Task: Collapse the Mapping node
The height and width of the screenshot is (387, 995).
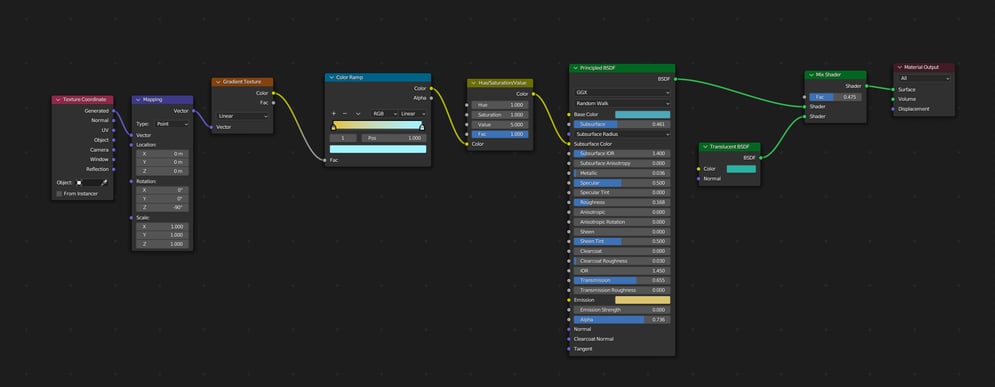Action: pos(138,100)
